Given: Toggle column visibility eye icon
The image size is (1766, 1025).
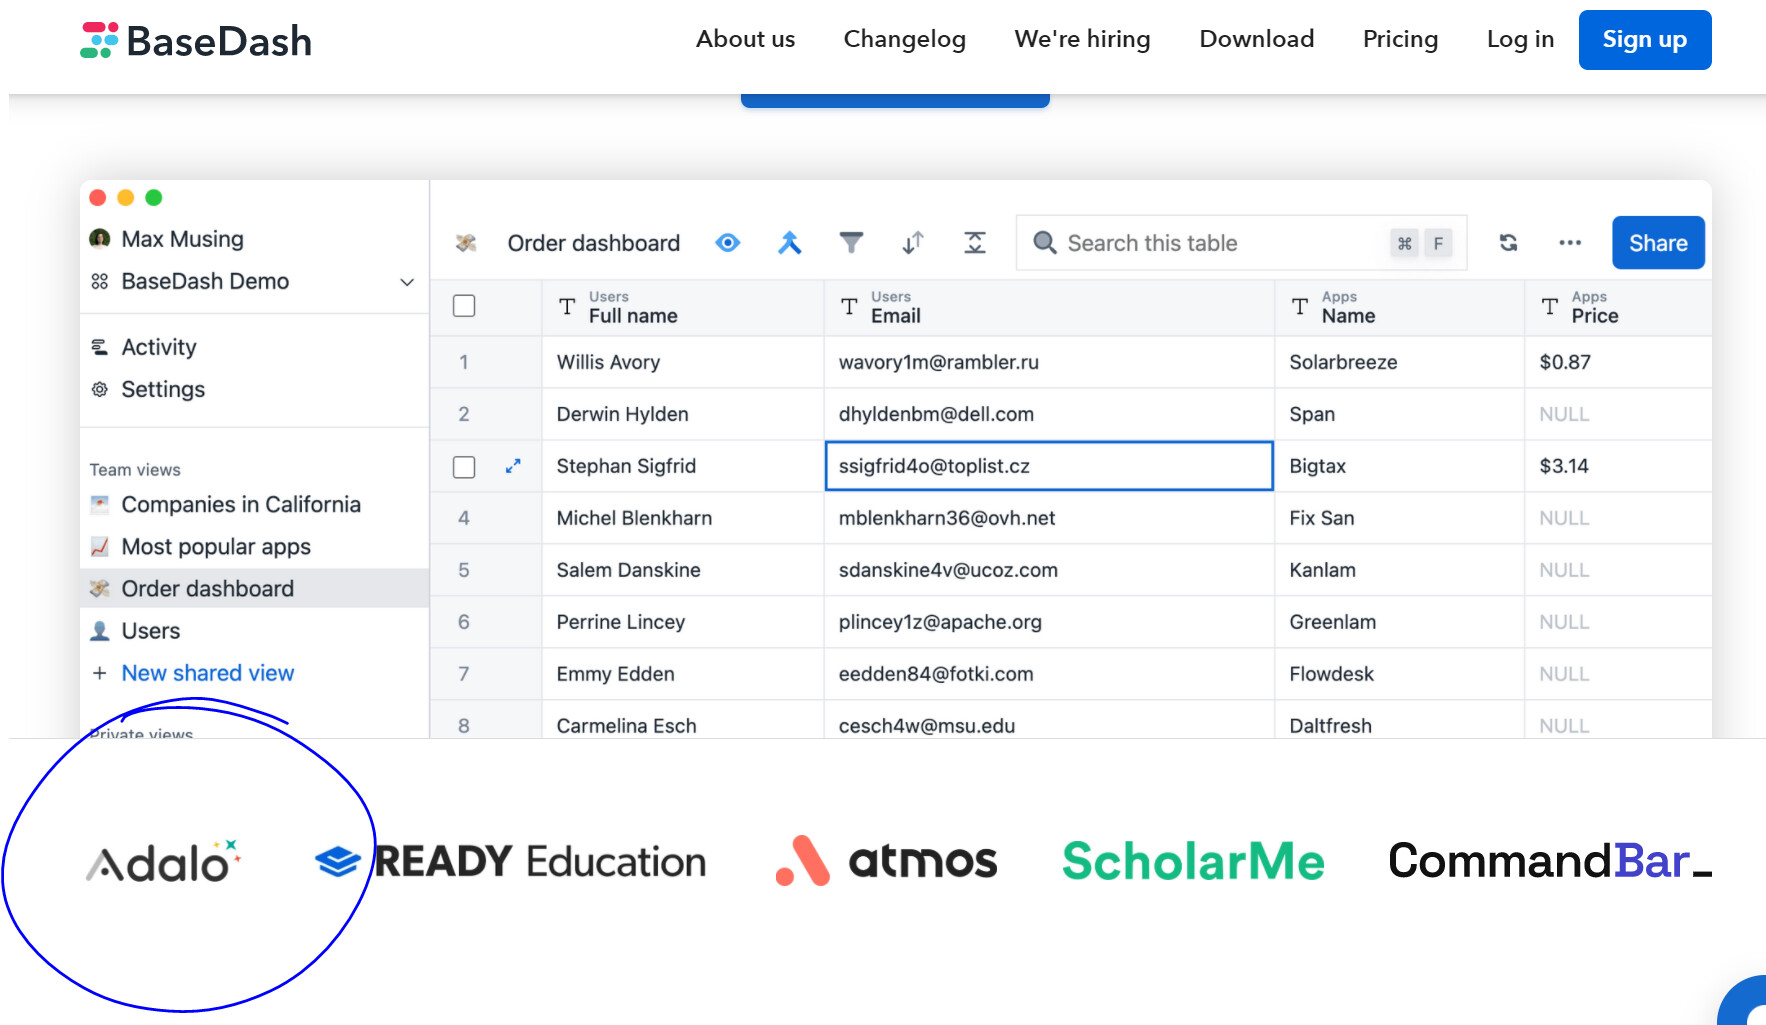Looking at the screenshot, I should click(728, 243).
